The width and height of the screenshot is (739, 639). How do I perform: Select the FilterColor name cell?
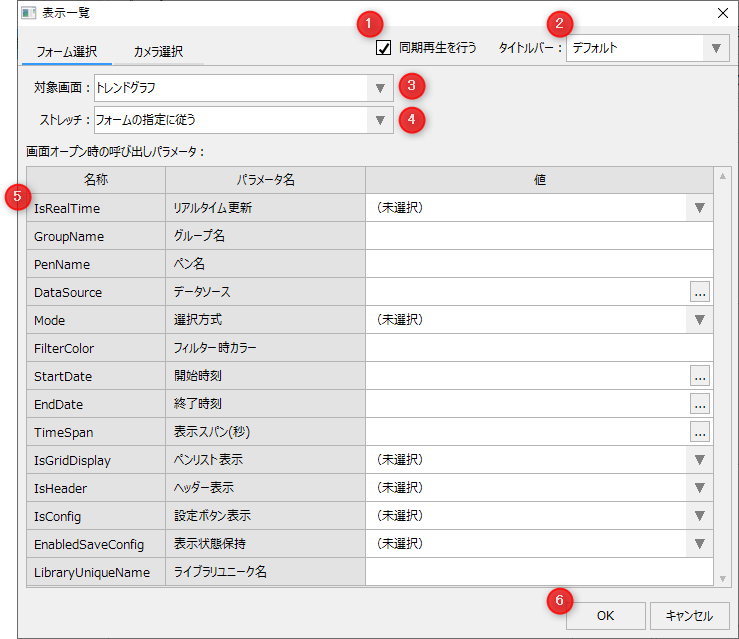96,348
